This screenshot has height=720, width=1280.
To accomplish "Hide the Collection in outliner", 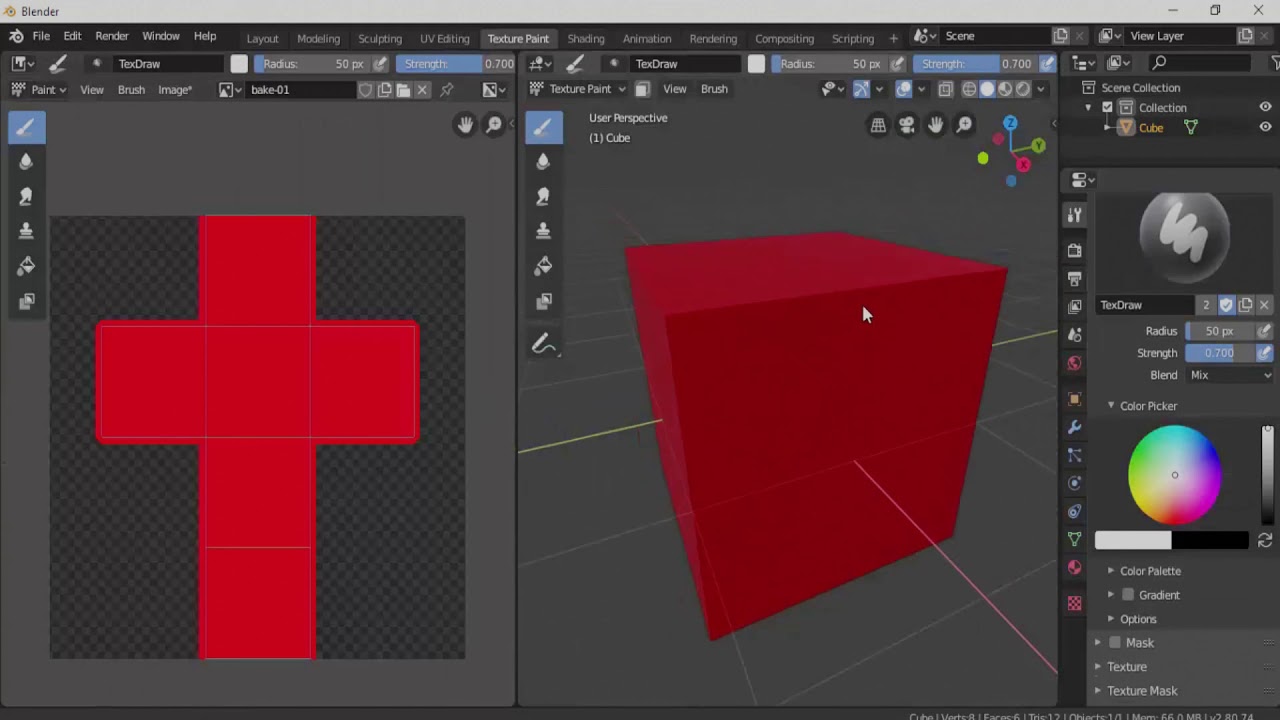I will [x=1265, y=107].
